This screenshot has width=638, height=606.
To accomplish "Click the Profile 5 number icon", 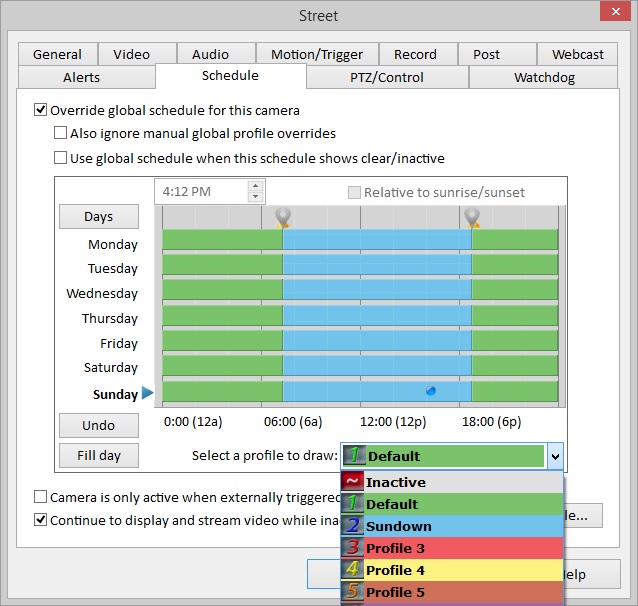I will (352, 592).
